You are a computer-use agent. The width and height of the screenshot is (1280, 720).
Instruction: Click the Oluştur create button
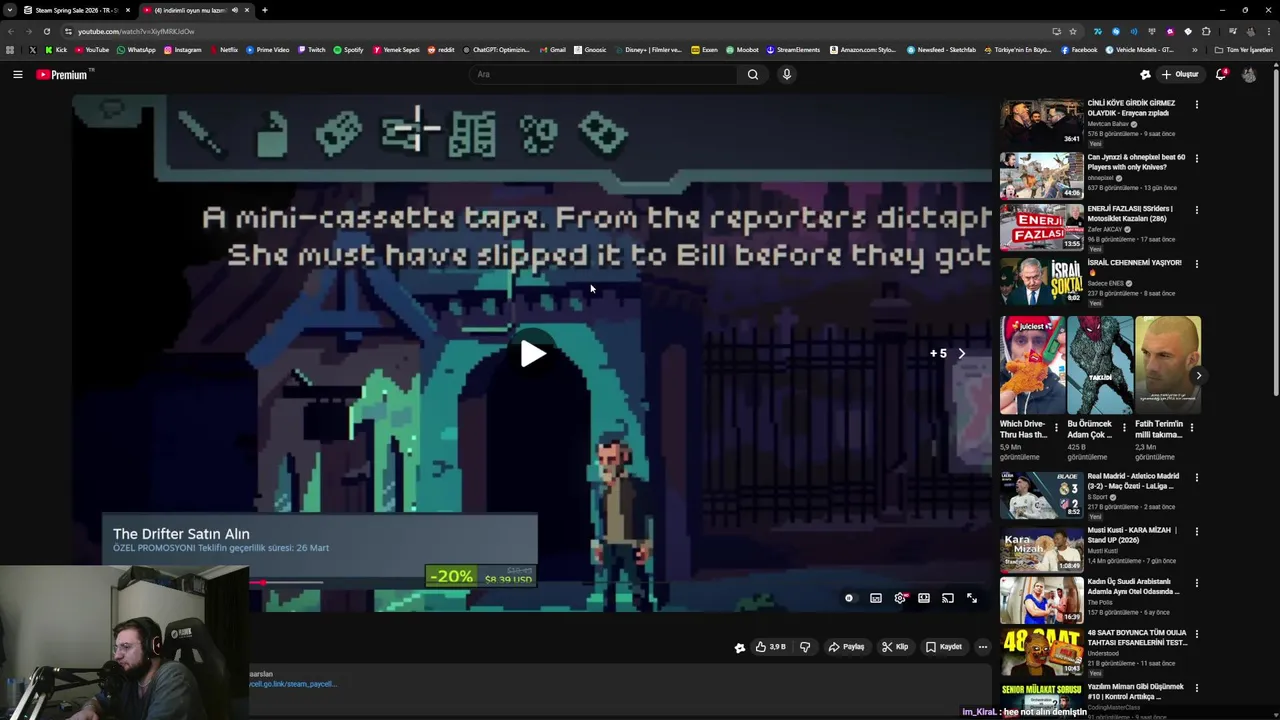click(1179, 74)
